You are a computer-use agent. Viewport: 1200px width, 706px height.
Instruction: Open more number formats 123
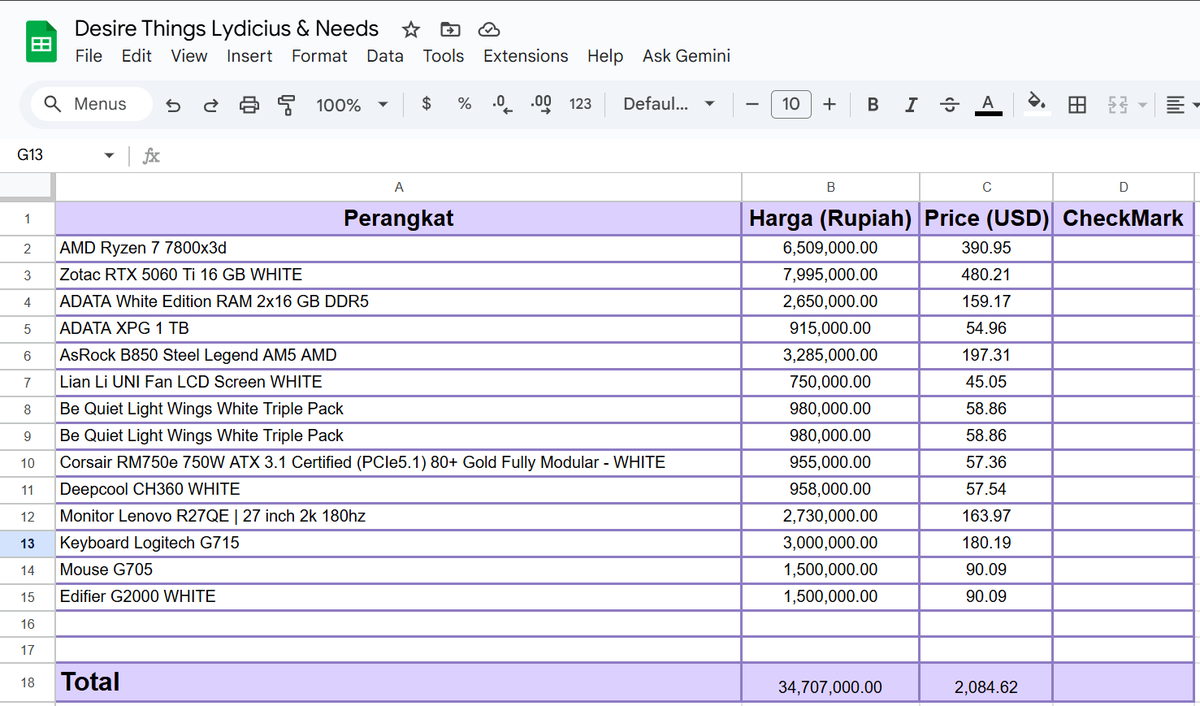pos(580,103)
